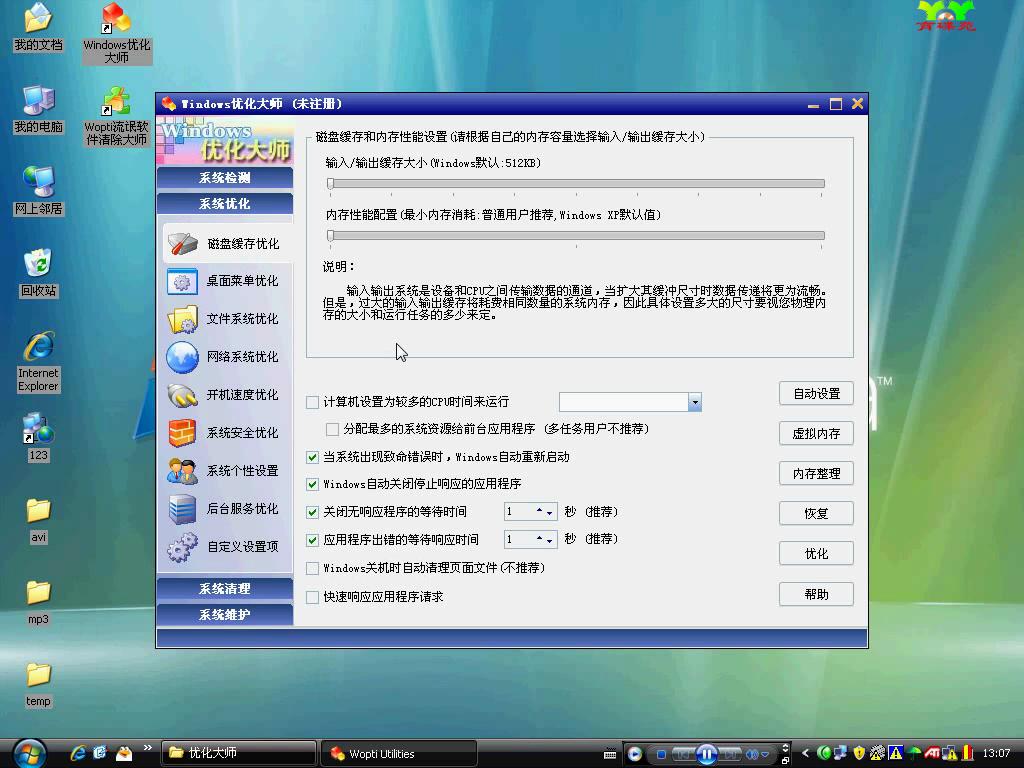The width and height of the screenshot is (1024, 768).
Task: Click the 输入/输出缓存大小 slider thumb
Action: pos(330,184)
